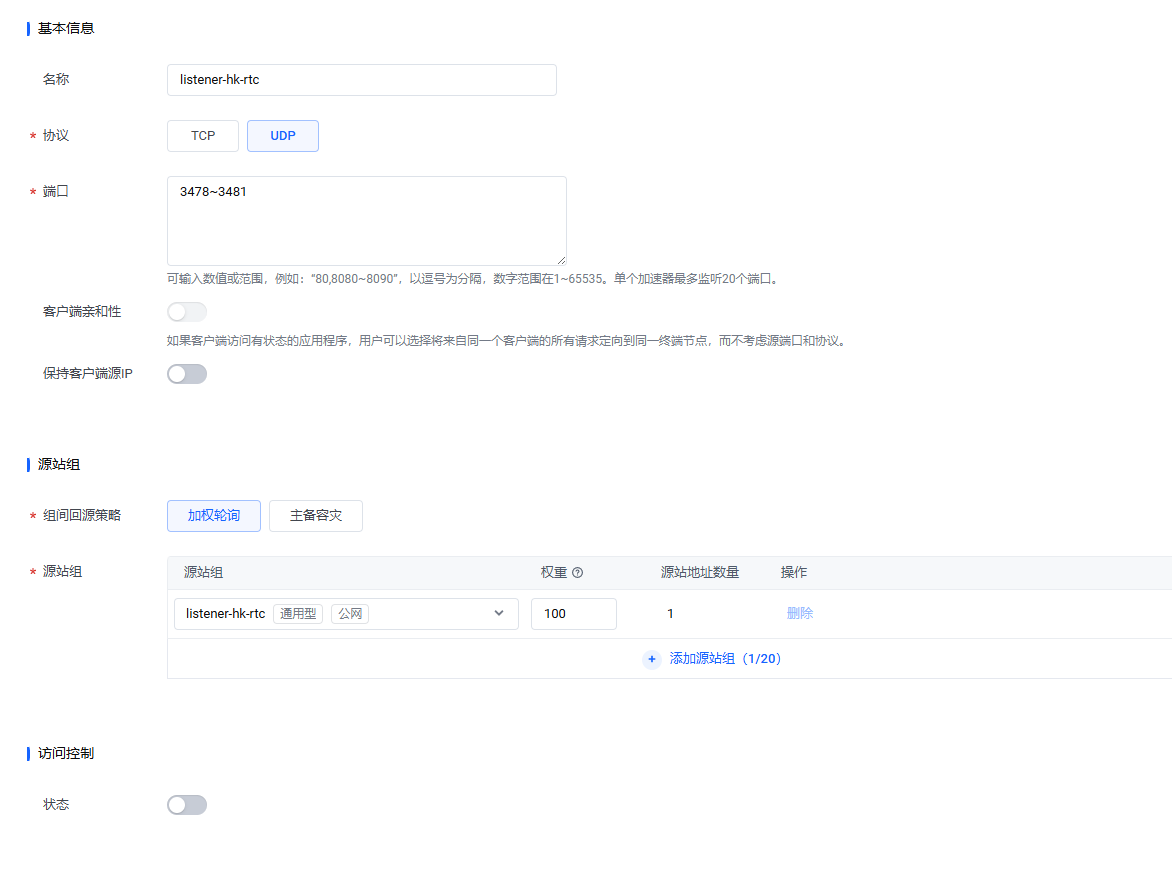Open the listener-hk-rtc origin group dropdown
The height and width of the screenshot is (889, 1172).
pyautogui.click(x=346, y=614)
